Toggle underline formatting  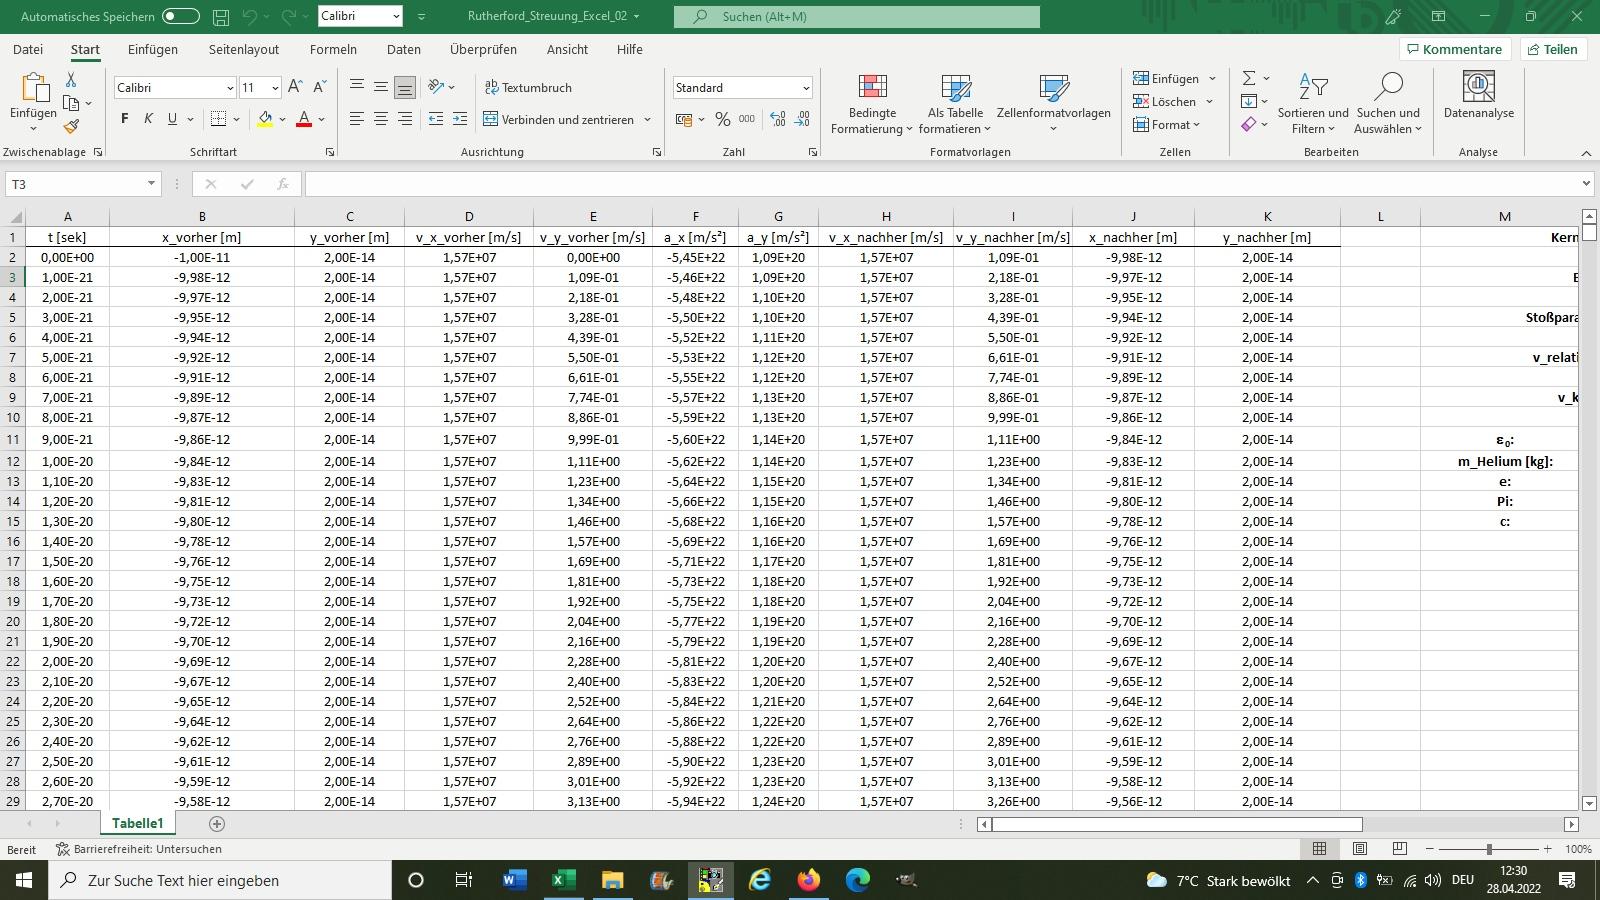pyautogui.click(x=172, y=119)
